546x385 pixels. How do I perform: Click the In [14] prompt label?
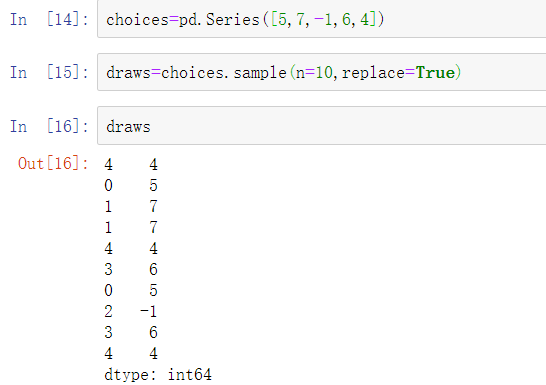click(49, 19)
